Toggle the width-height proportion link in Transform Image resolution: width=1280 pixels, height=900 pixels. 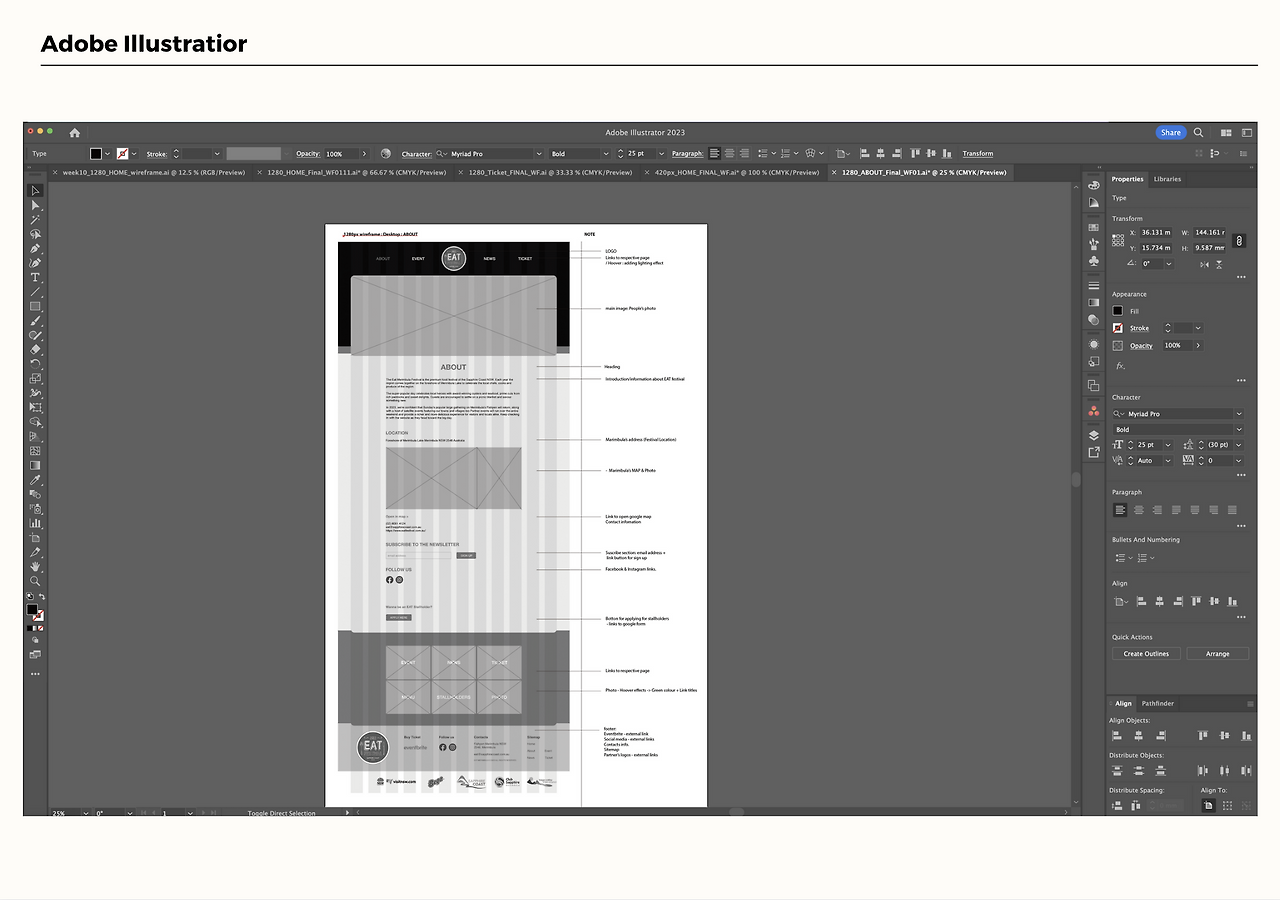[1238, 241]
